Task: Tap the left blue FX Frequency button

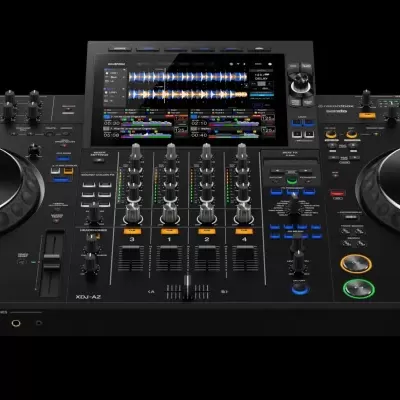Action: point(276,192)
